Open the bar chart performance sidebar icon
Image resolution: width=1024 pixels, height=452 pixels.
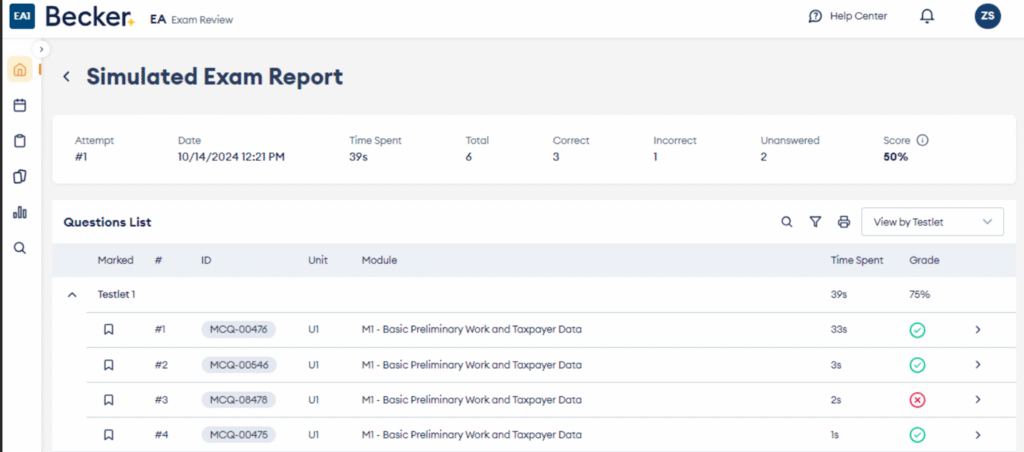pyautogui.click(x=20, y=212)
